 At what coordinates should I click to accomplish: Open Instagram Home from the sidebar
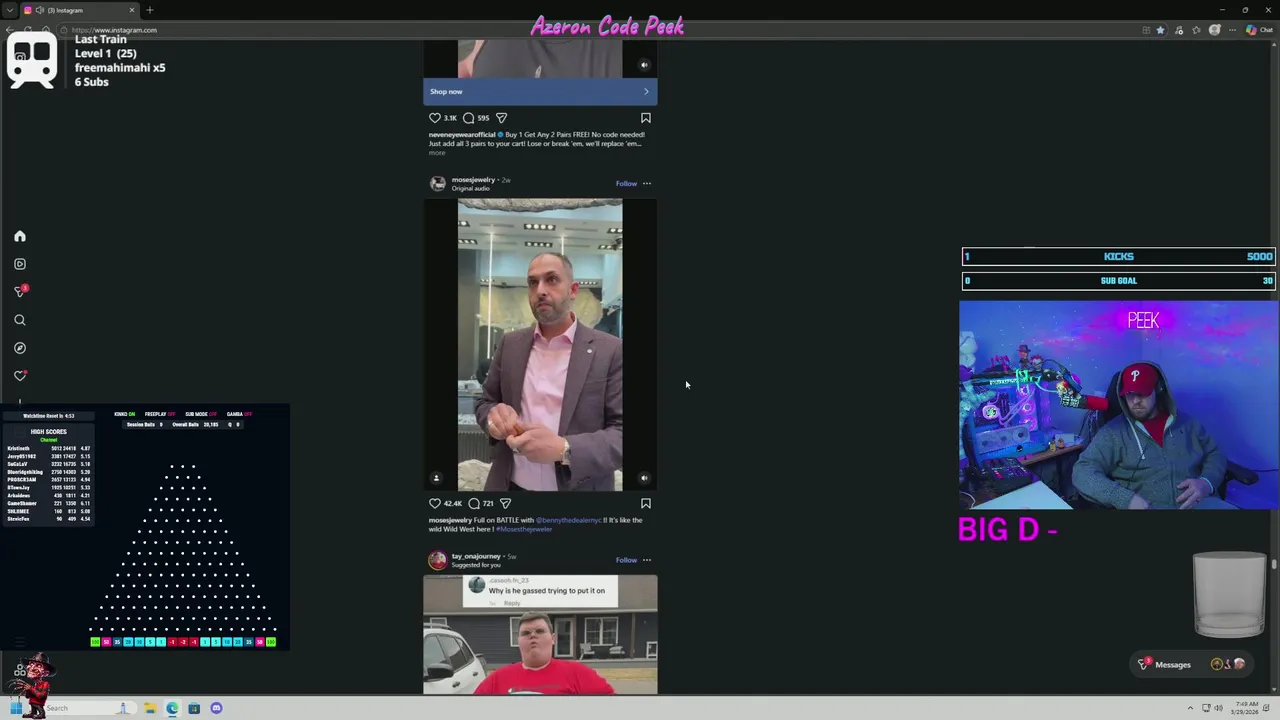20,236
